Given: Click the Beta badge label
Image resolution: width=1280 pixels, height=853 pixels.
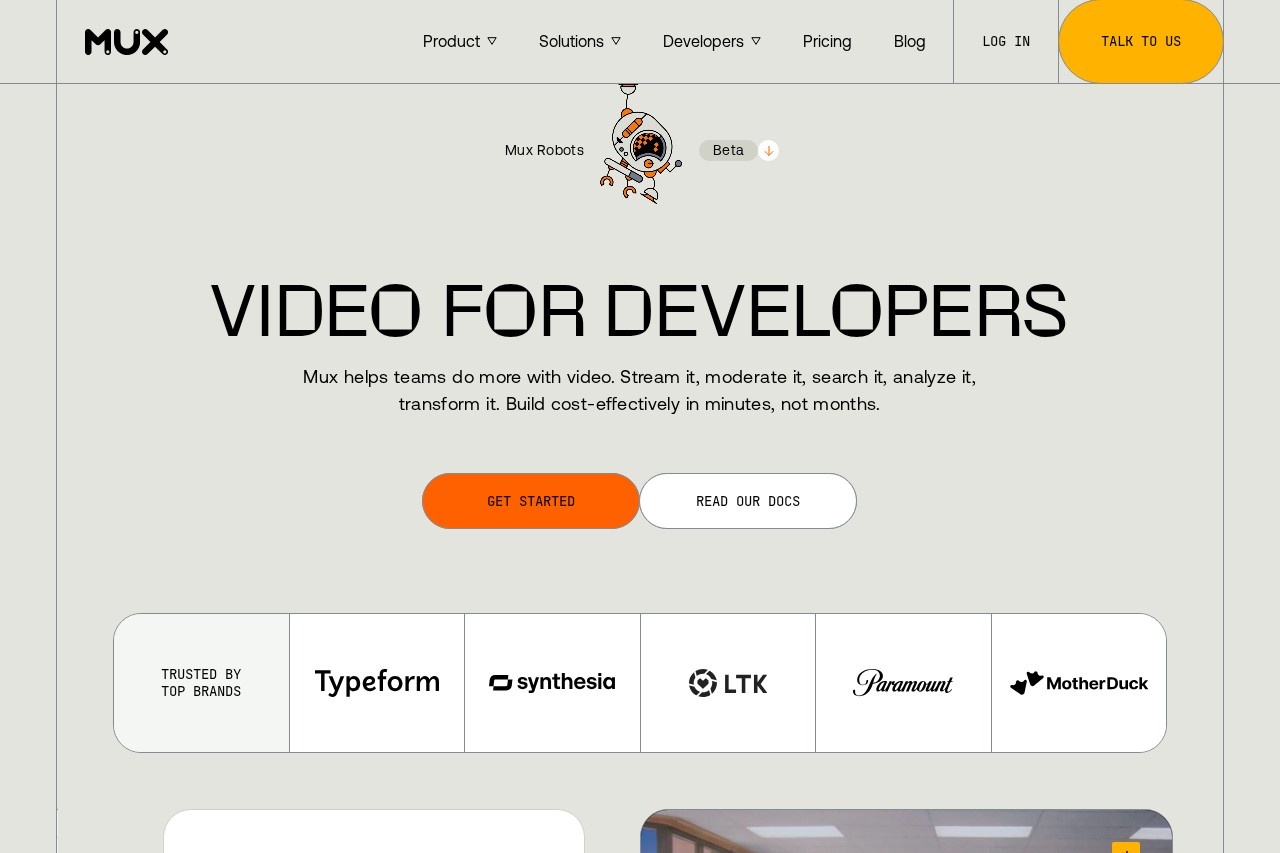Looking at the screenshot, I should [x=728, y=150].
